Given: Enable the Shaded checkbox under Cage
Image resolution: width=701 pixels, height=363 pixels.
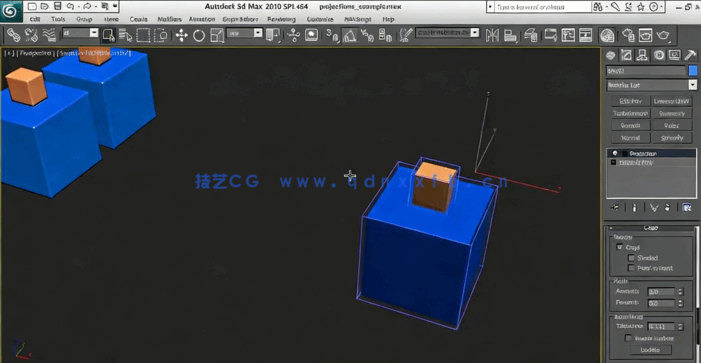Looking at the screenshot, I should (631, 257).
